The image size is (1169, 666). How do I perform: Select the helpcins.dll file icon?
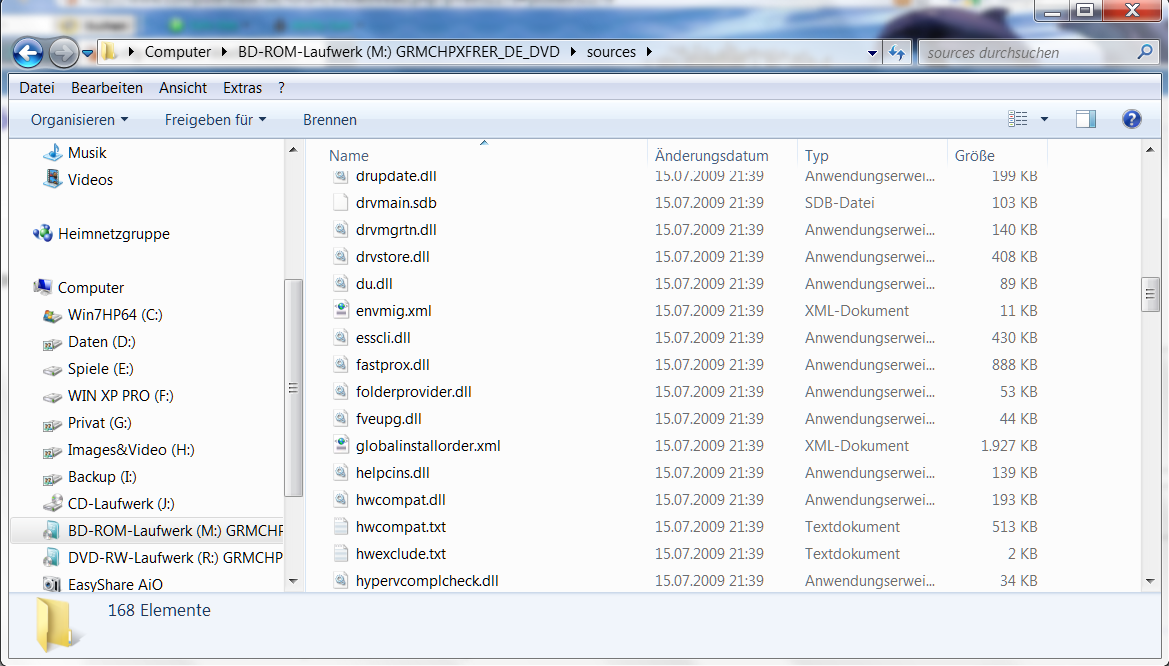coord(341,472)
